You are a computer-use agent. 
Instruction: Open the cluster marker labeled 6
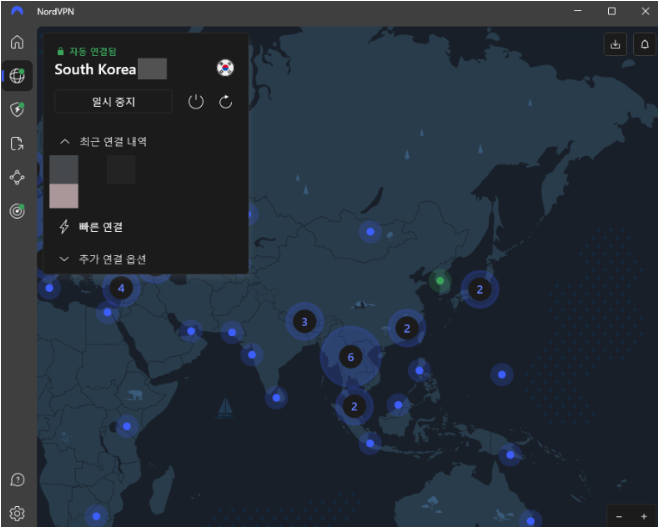coord(351,357)
